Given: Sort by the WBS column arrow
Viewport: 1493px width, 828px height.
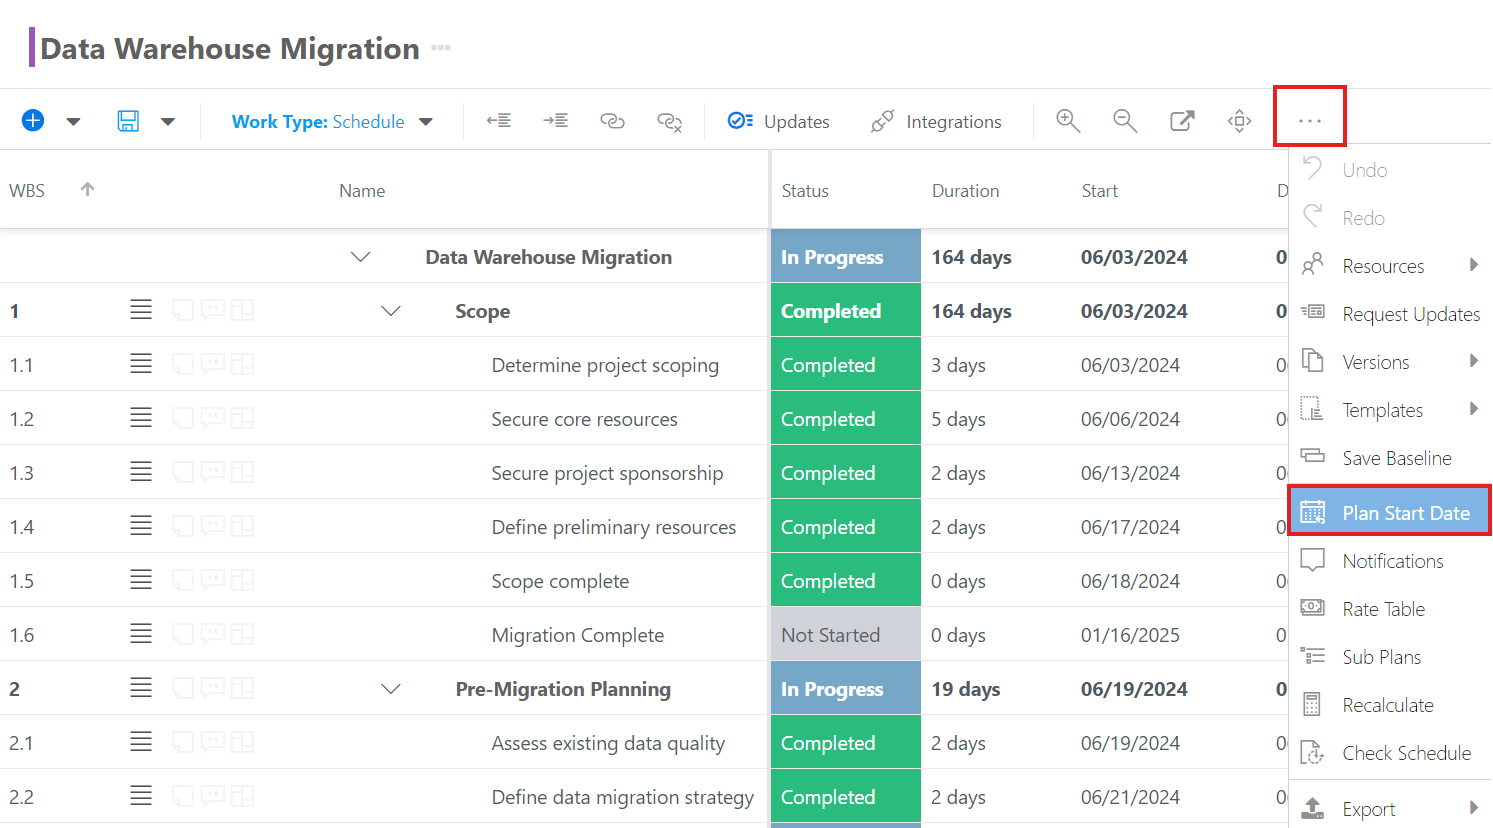Looking at the screenshot, I should point(87,190).
